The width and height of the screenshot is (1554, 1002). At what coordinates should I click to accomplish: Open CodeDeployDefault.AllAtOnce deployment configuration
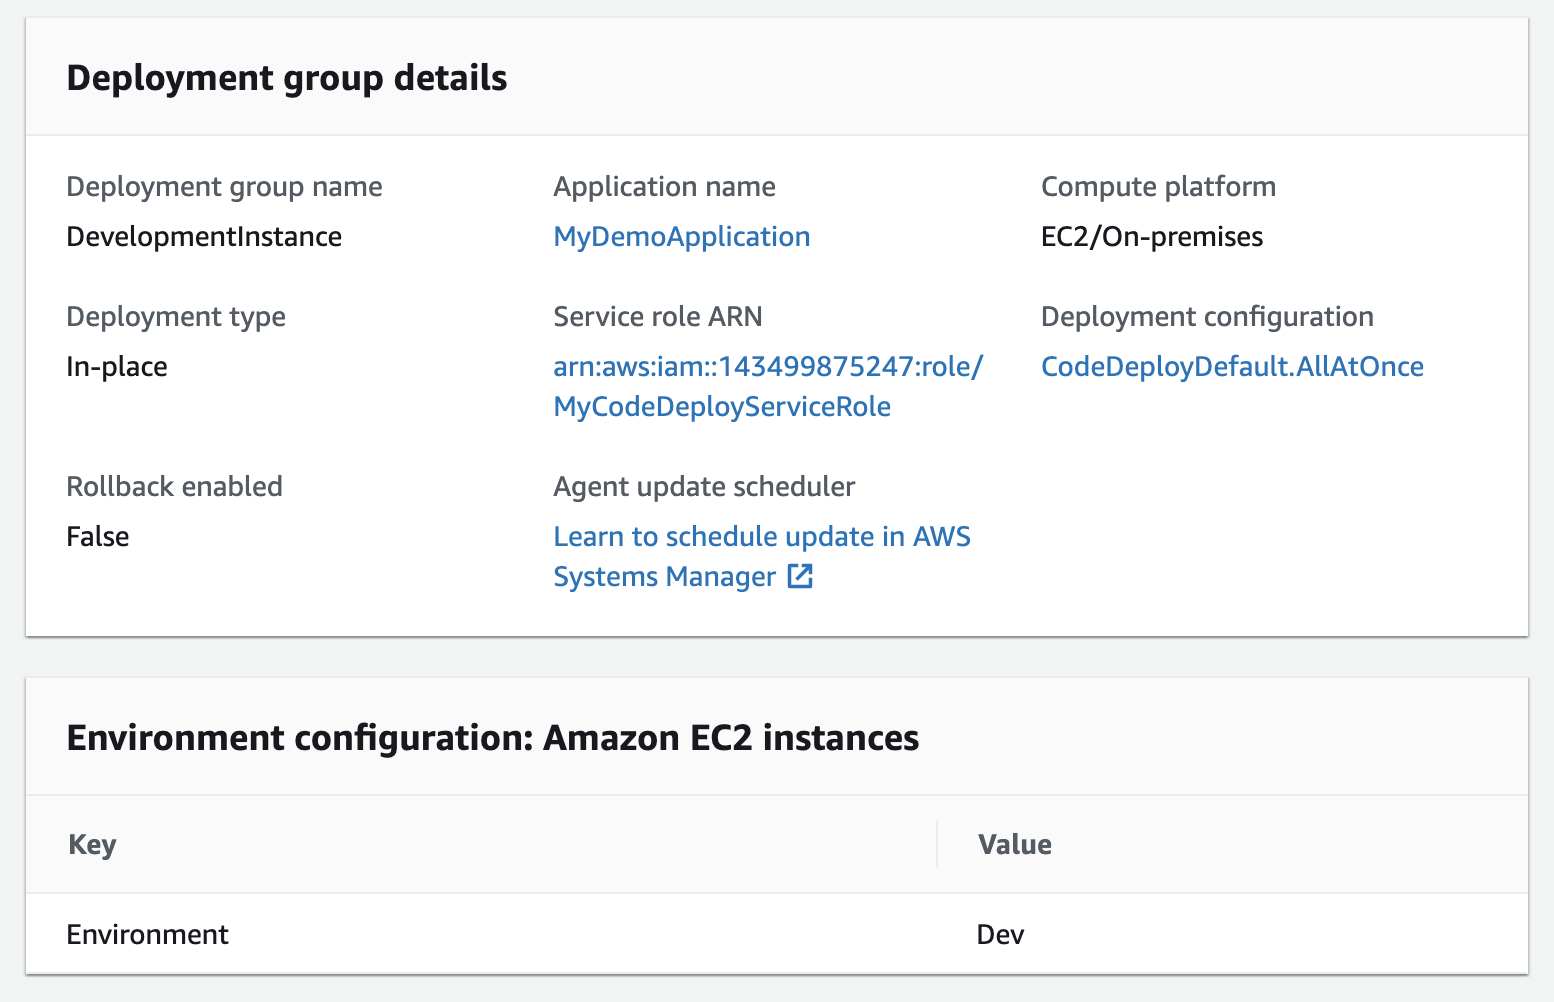pos(1232,367)
